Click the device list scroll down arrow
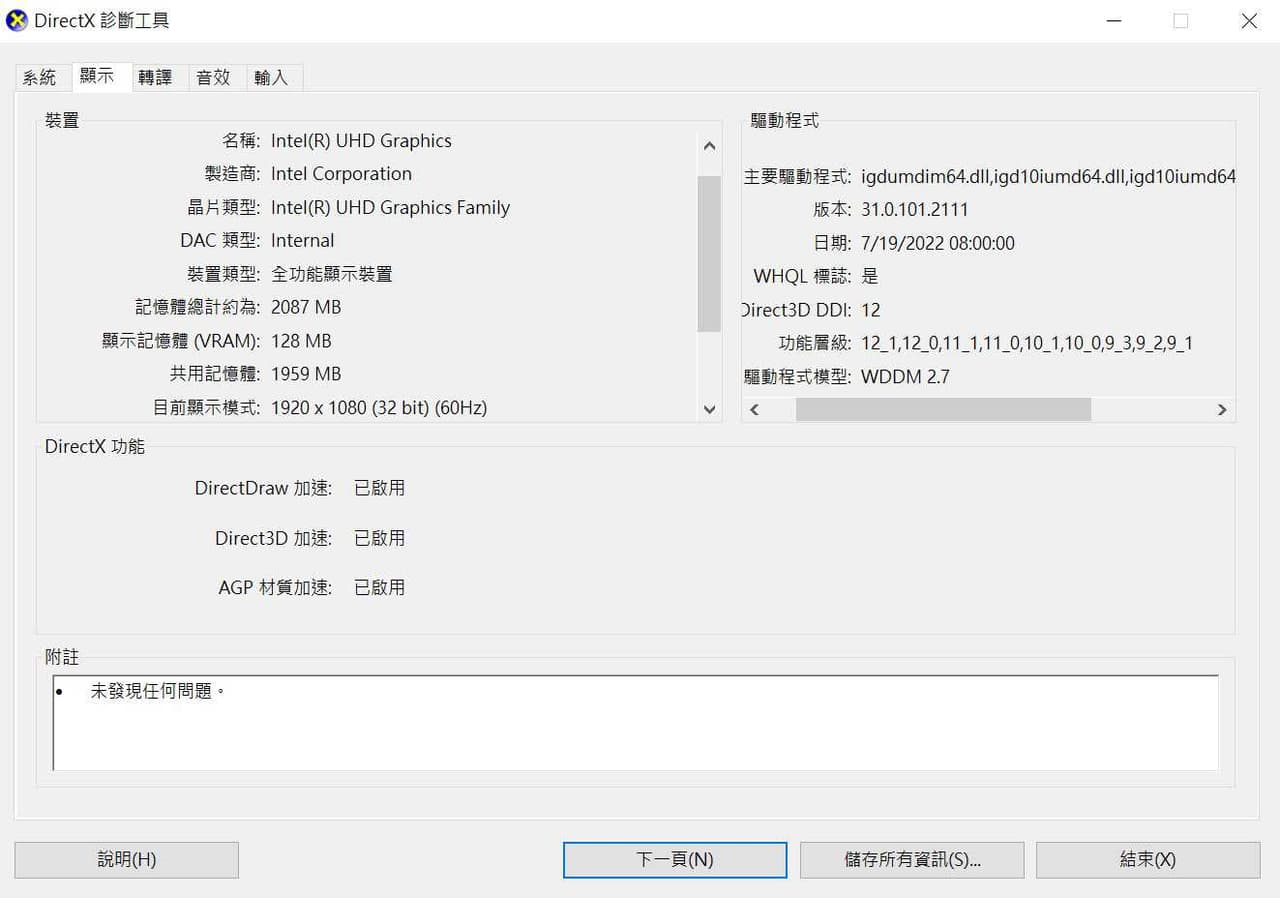 coord(709,409)
